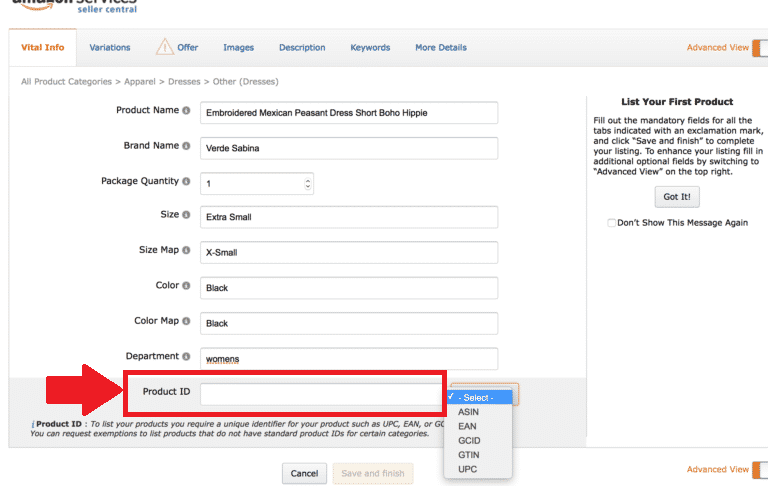
Task: Click into the Product ID input field
Action: point(320,394)
